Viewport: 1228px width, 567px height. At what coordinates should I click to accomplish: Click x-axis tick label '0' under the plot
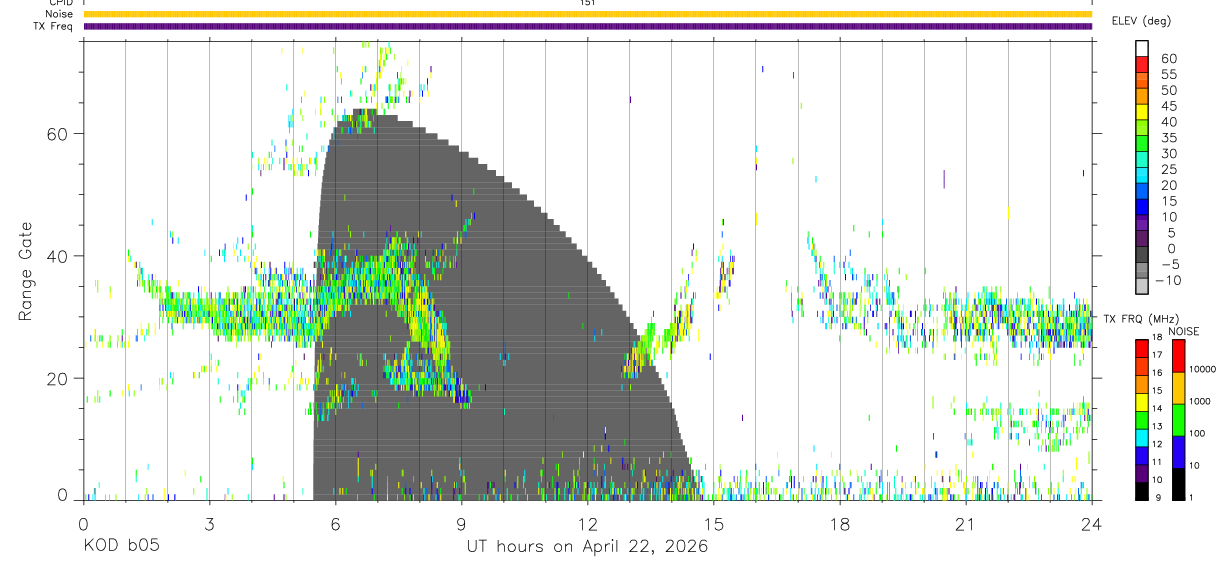[x=83, y=524]
